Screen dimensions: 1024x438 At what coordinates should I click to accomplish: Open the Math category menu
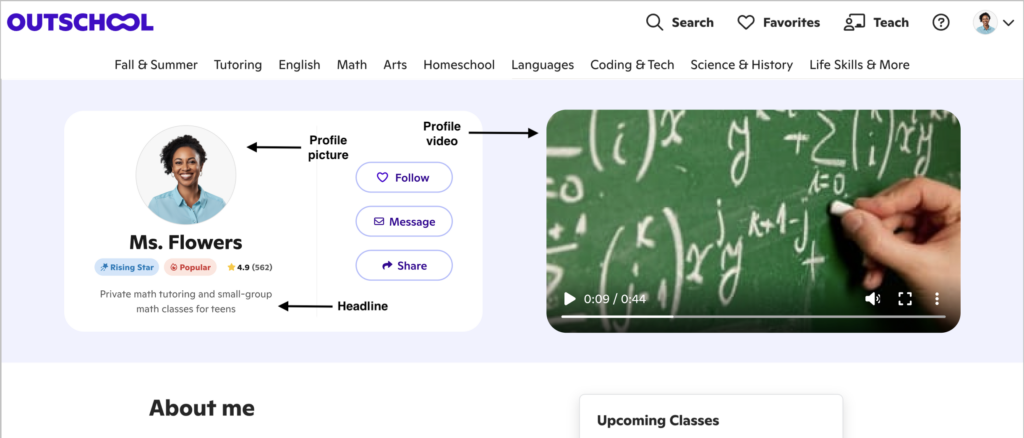352,65
